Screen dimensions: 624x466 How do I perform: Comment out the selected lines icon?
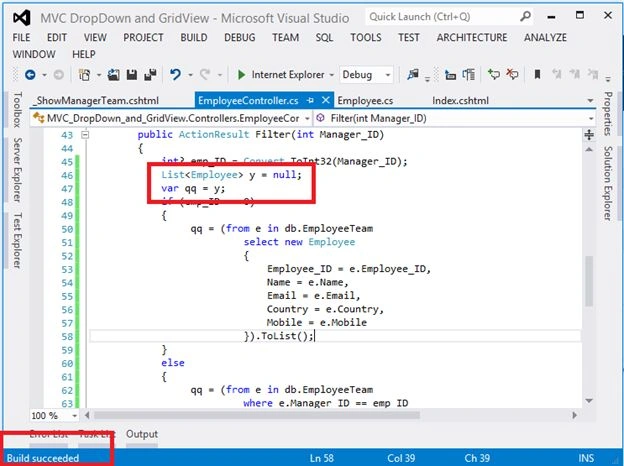tap(494, 74)
